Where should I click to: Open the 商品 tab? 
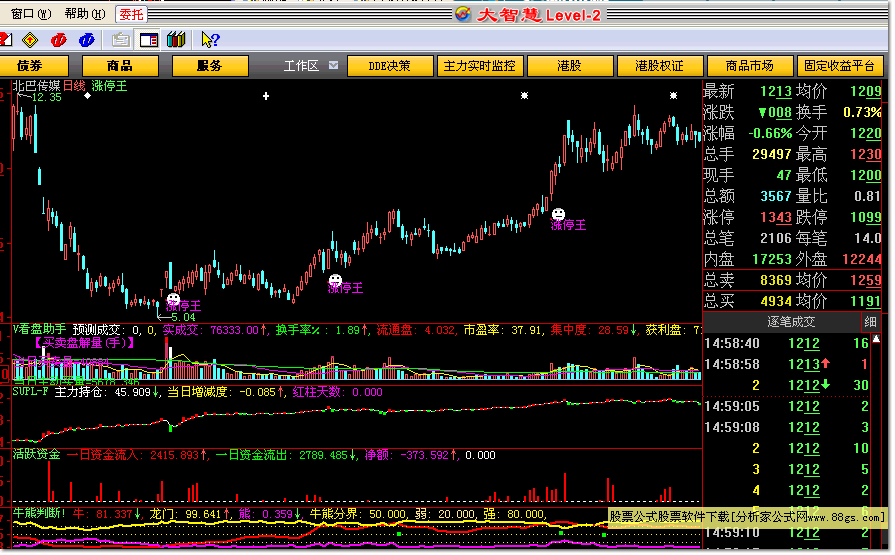click(x=120, y=66)
